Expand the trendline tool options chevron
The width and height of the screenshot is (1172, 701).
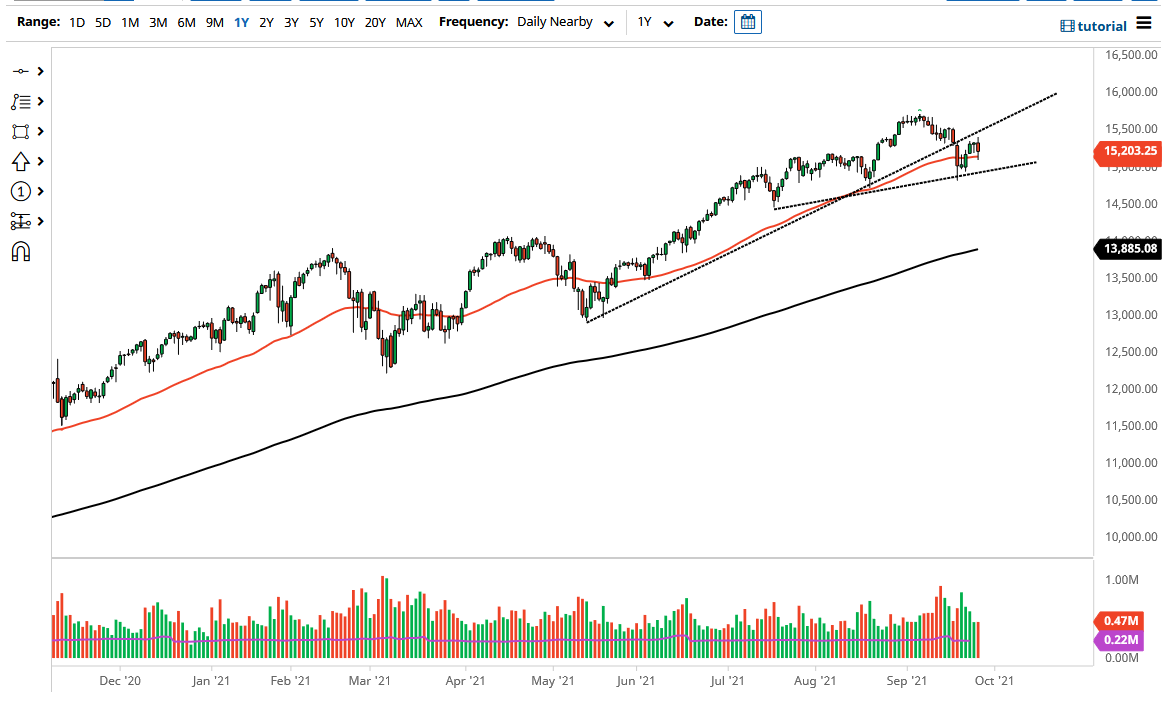(x=38, y=71)
